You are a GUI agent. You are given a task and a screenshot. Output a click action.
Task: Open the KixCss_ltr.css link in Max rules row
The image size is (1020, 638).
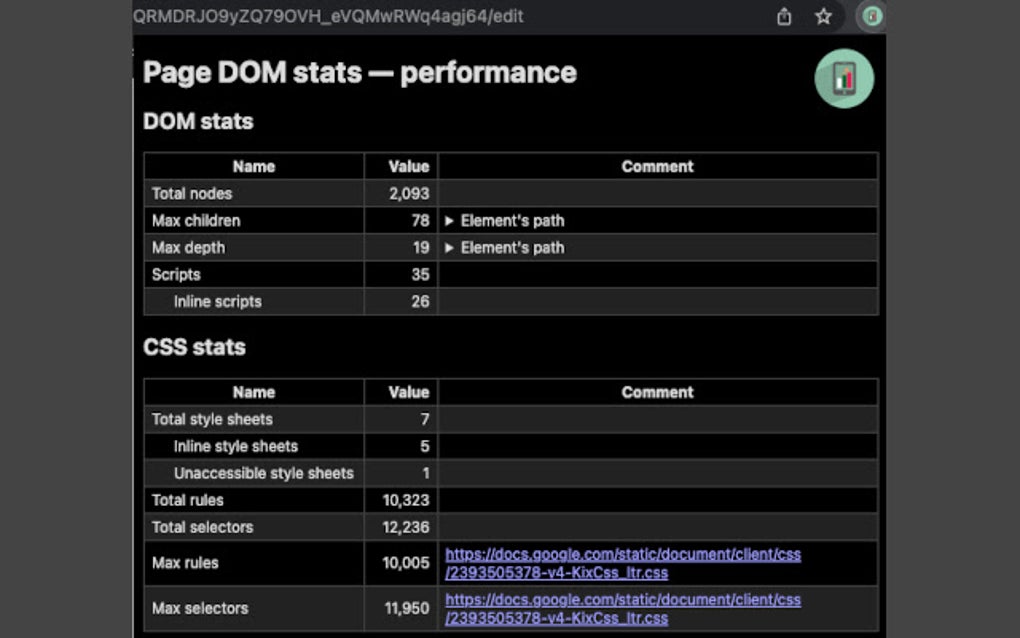coord(621,563)
